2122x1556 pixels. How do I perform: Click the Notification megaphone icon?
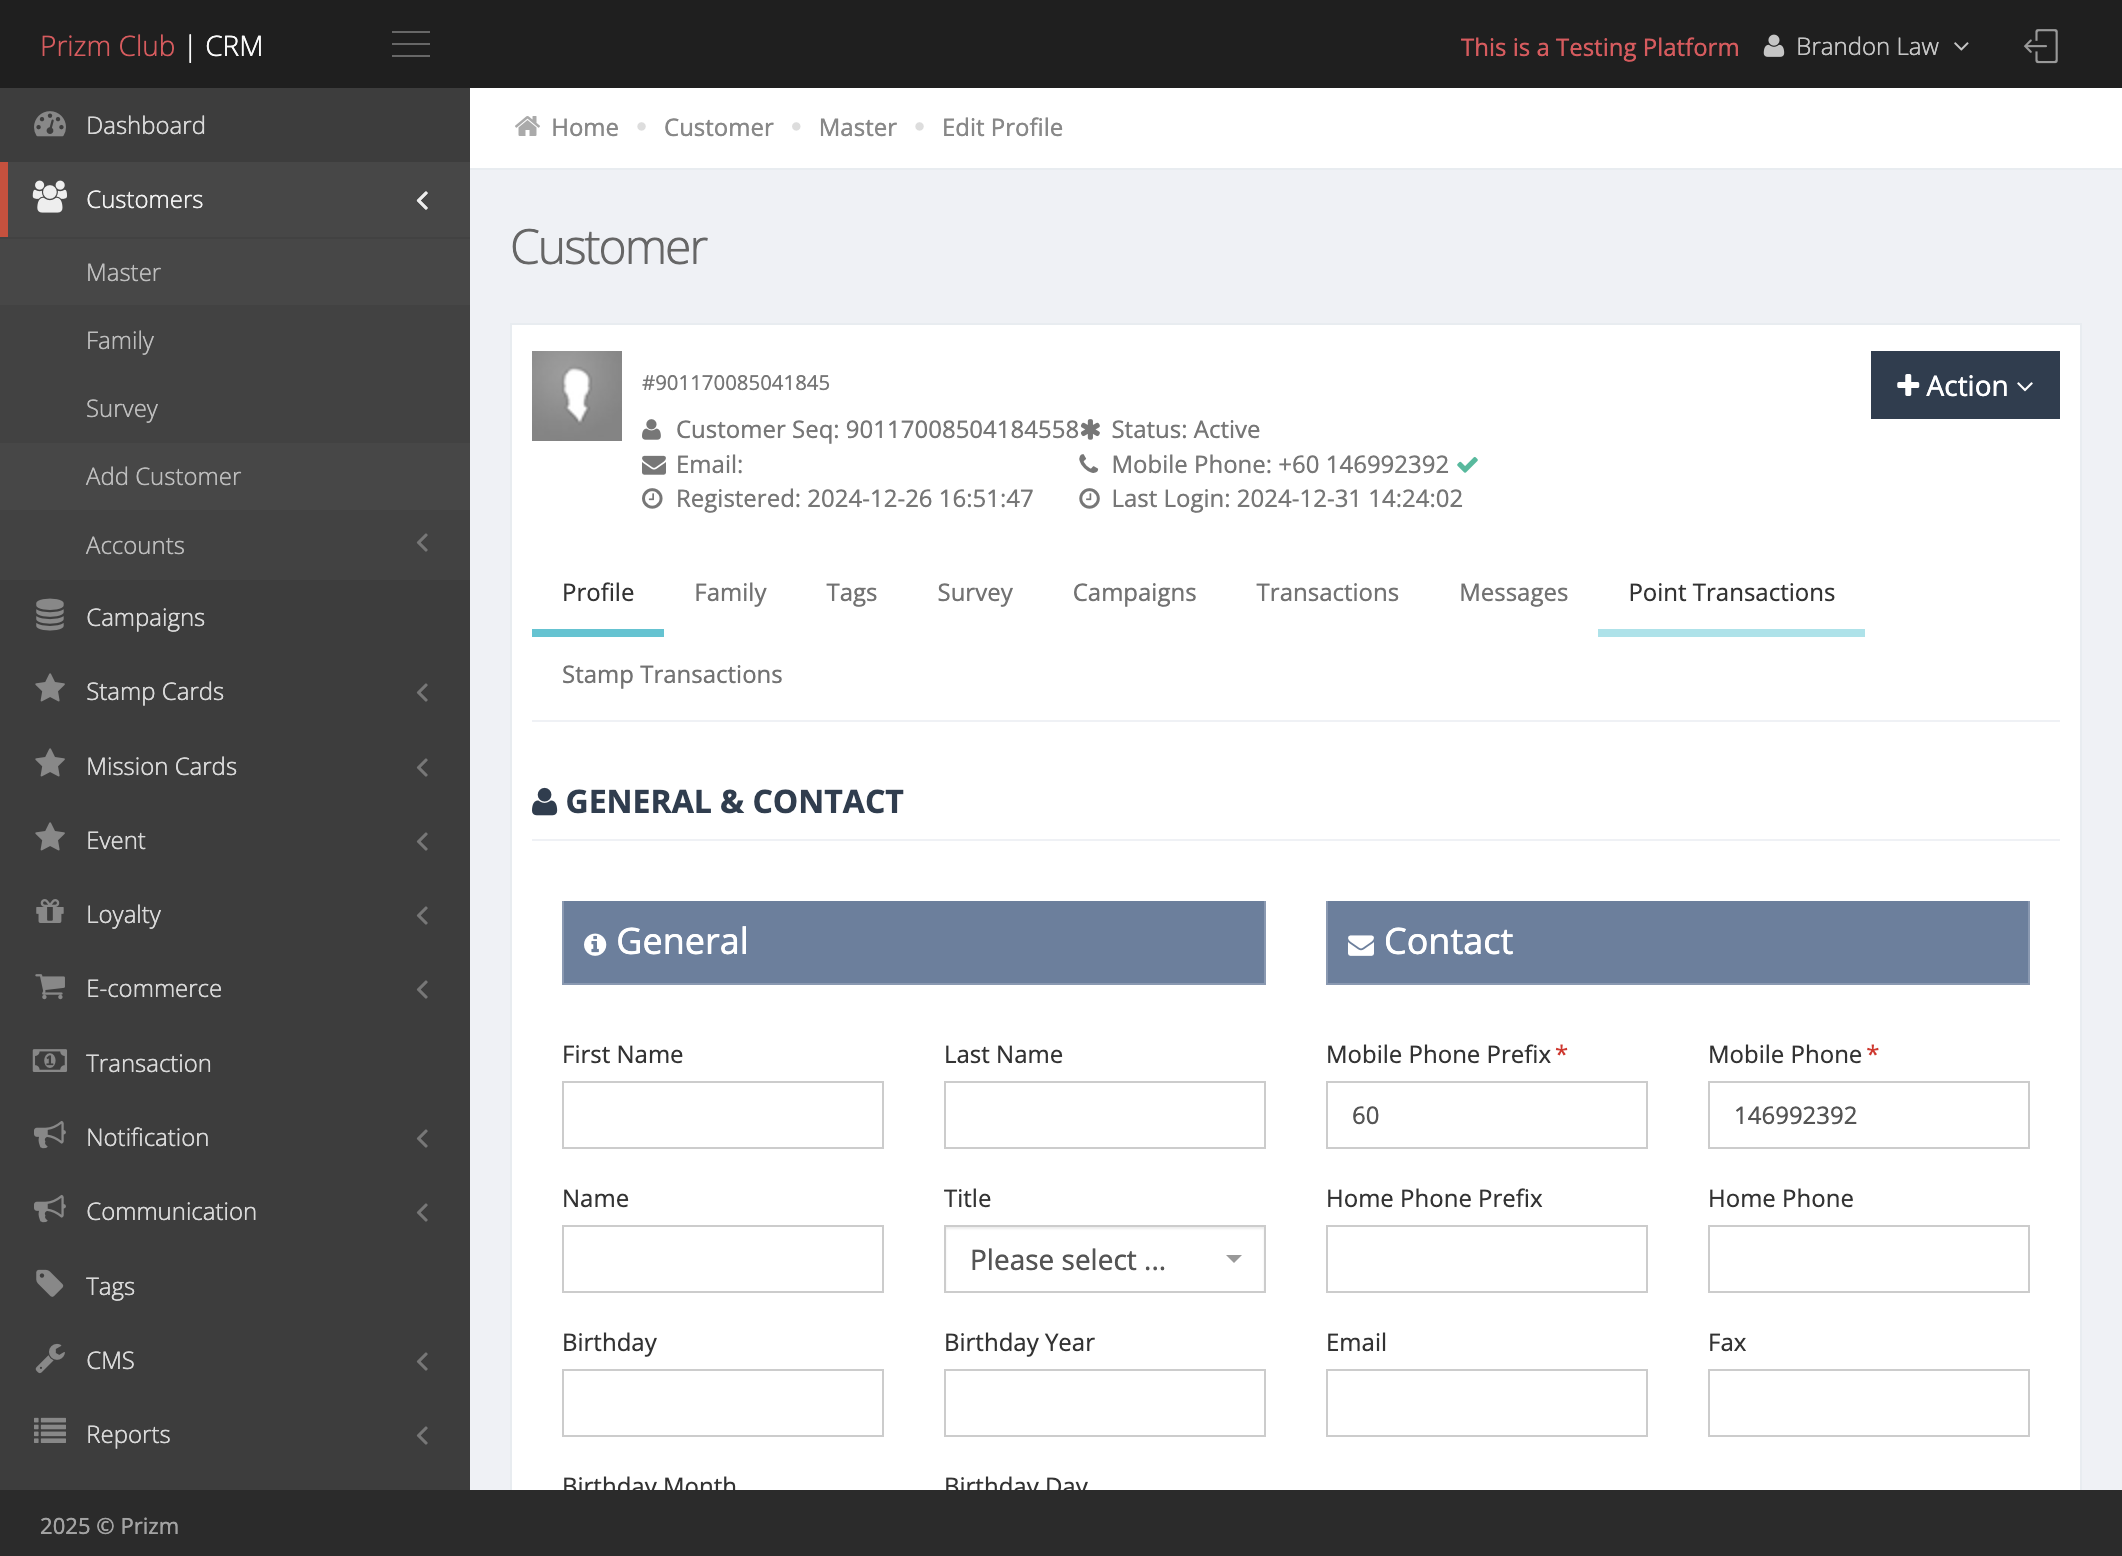pos(50,1135)
